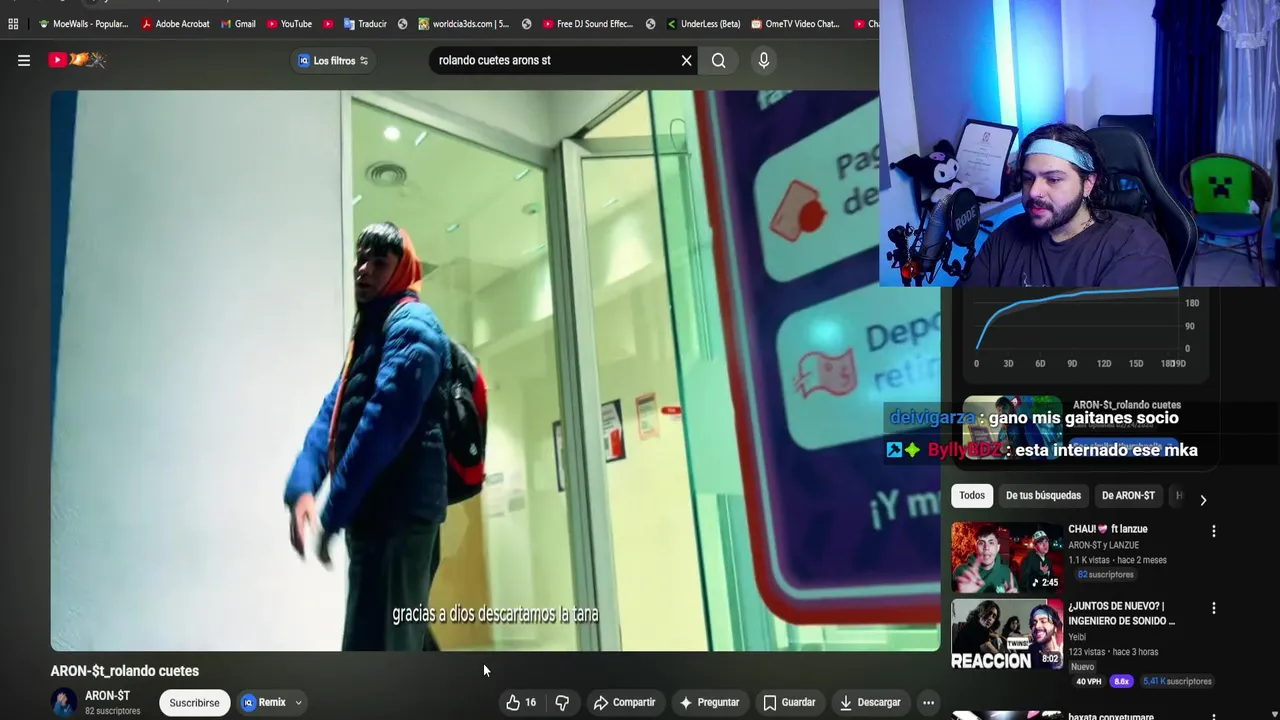Open the CHAU! ft lanzue title
The image size is (1280, 720).
[x=1108, y=529]
